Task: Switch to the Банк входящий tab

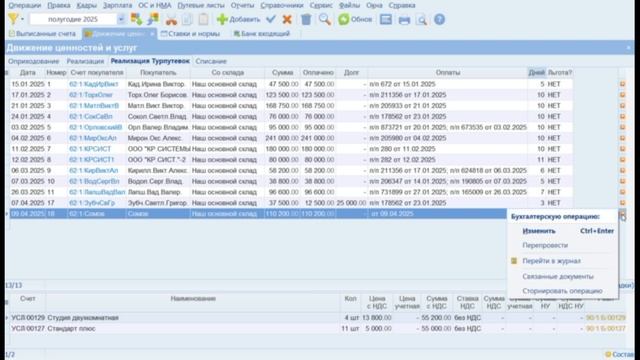Action: coord(262,34)
